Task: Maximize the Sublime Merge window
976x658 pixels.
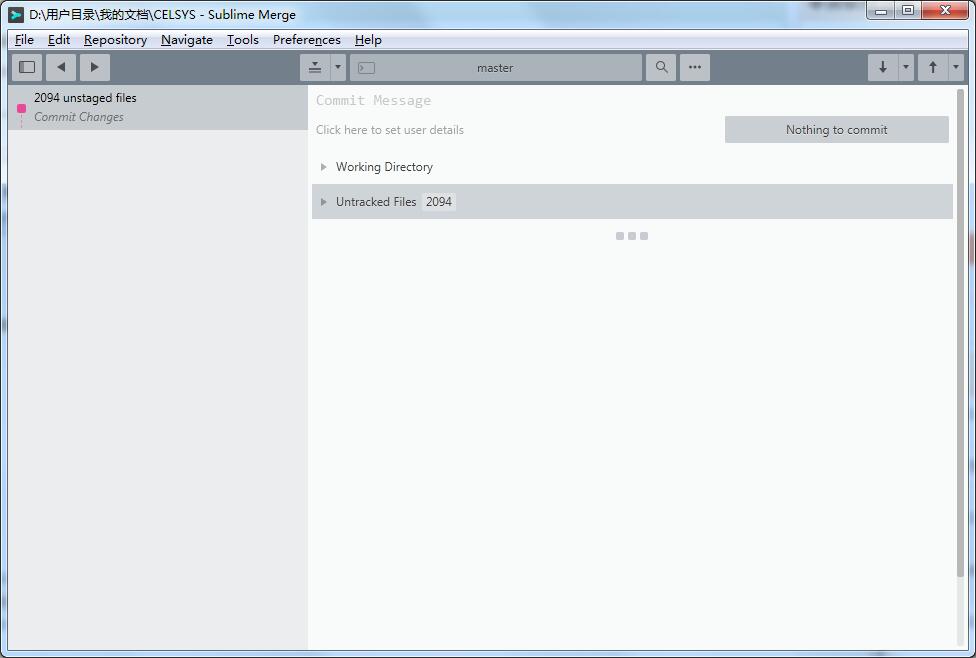Action: click(x=908, y=11)
